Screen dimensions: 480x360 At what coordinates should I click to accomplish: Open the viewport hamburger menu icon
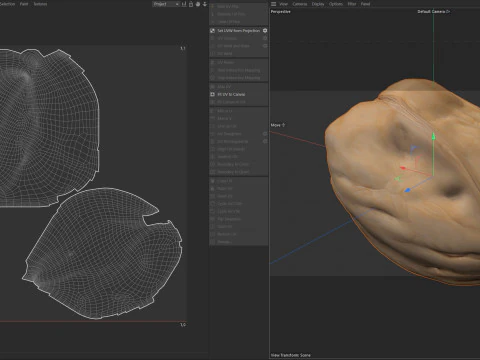pos(273,4)
